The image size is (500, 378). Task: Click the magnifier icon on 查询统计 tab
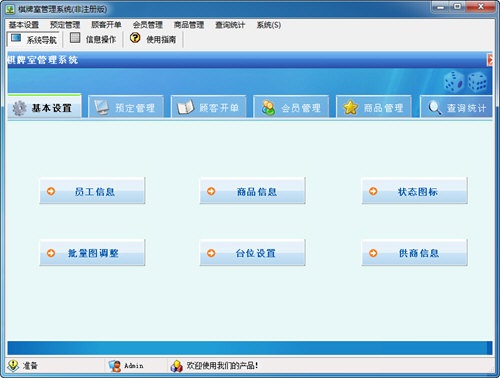435,108
